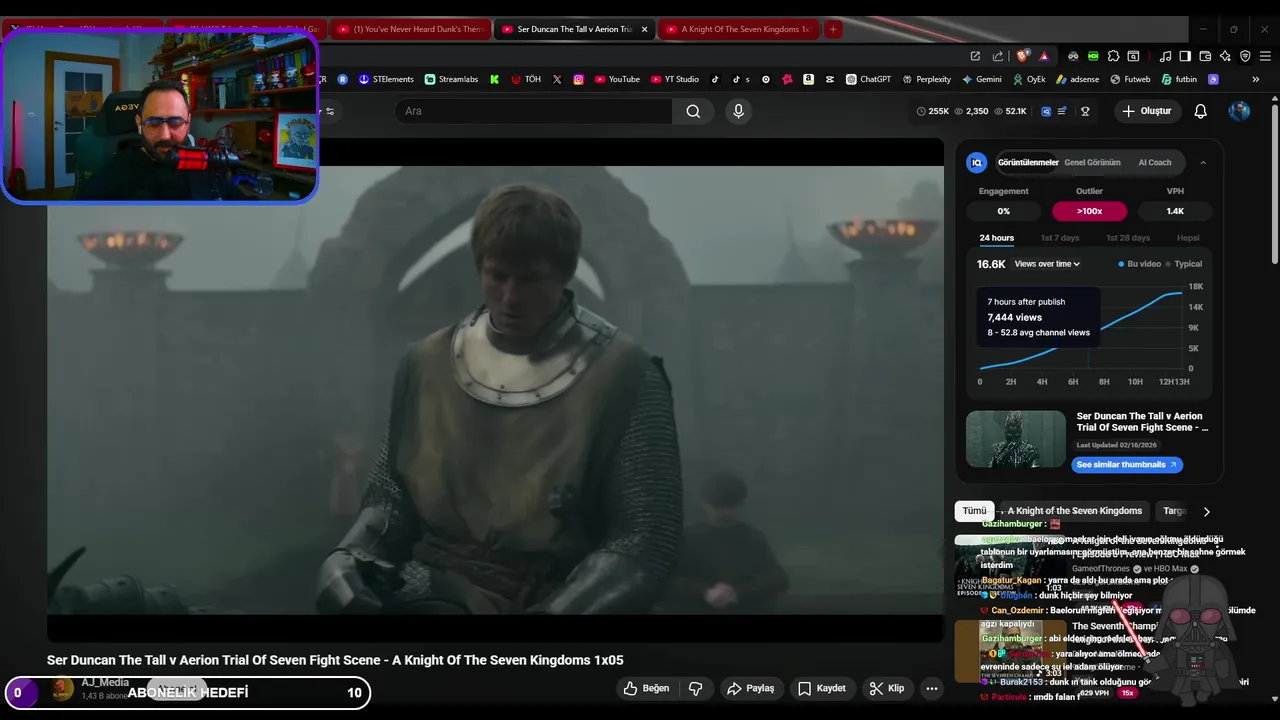Screen dimensions: 1280x720
Task: Select the Tümü category chip
Action: pos(974,511)
